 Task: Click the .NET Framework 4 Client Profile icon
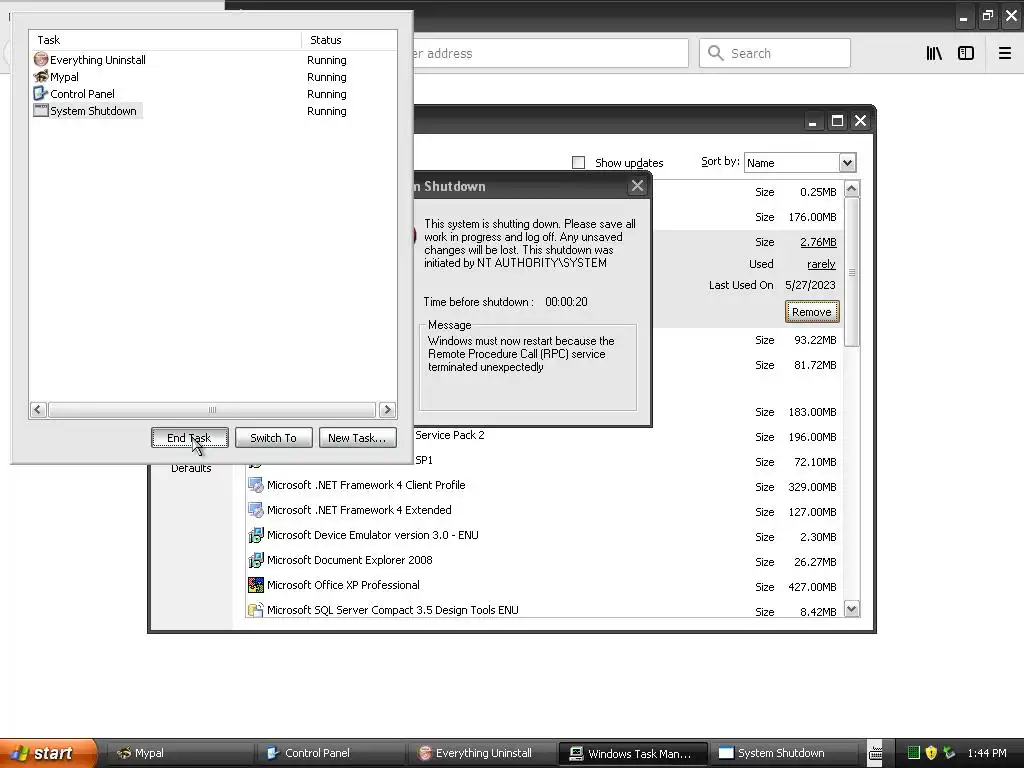click(255, 485)
